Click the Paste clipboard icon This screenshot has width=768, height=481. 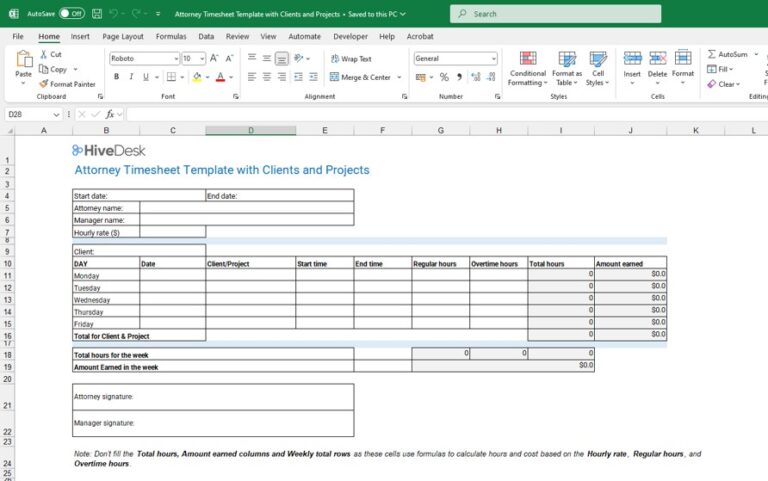click(x=23, y=59)
